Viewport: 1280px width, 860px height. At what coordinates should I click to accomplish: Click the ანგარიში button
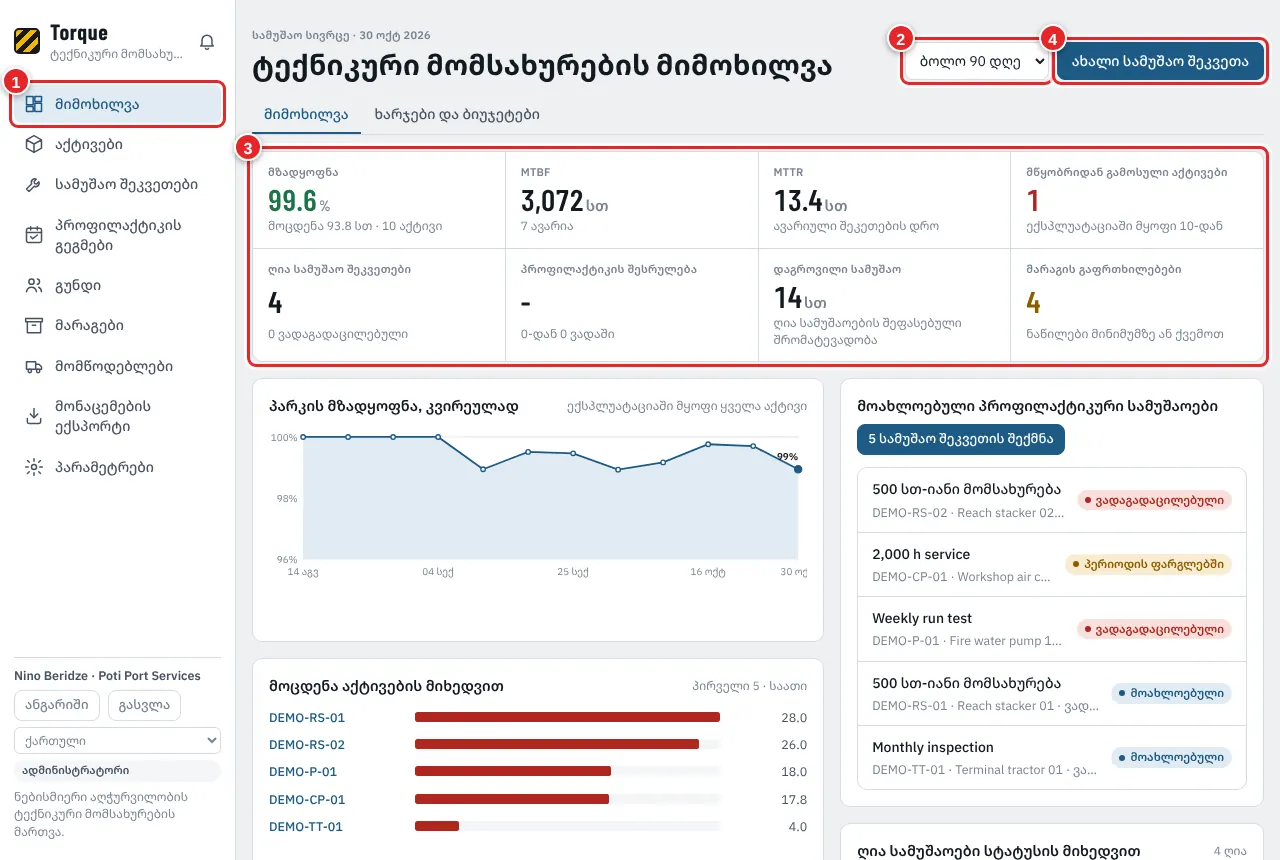[x=57, y=705]
